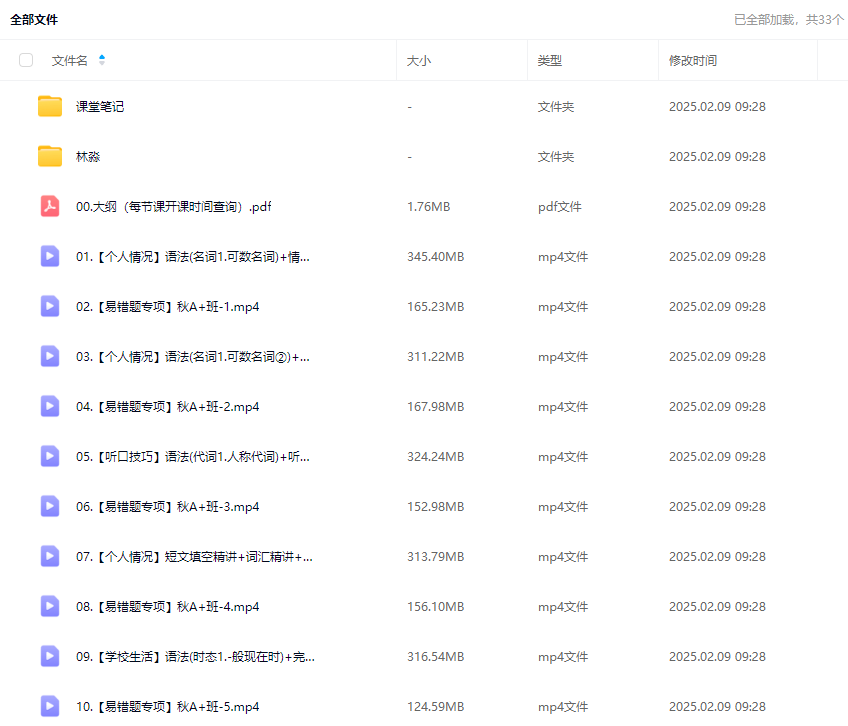Click video icon of 10.【易错题专项】file
This screenshot has height=726, width=848.
[x=50, y=706]
